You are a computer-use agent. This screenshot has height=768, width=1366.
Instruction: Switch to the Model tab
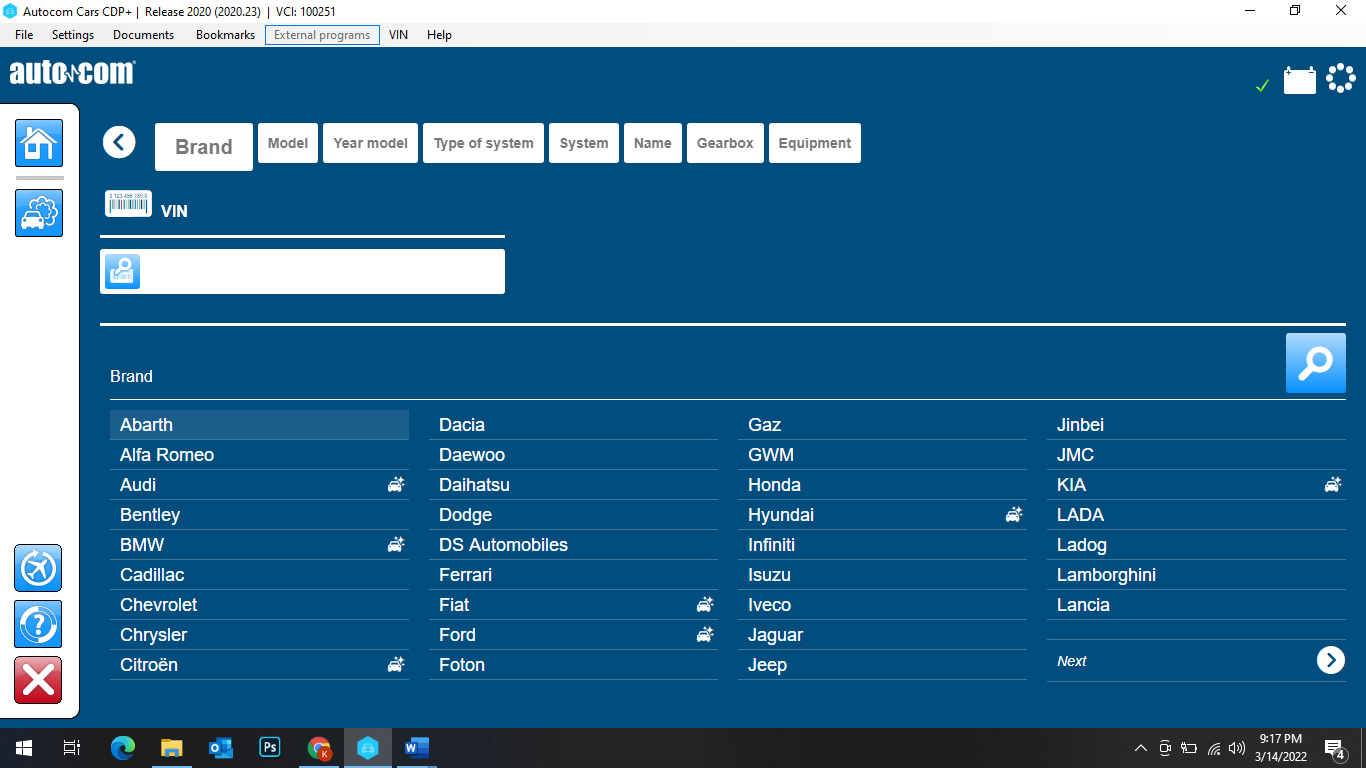(288, 143)
